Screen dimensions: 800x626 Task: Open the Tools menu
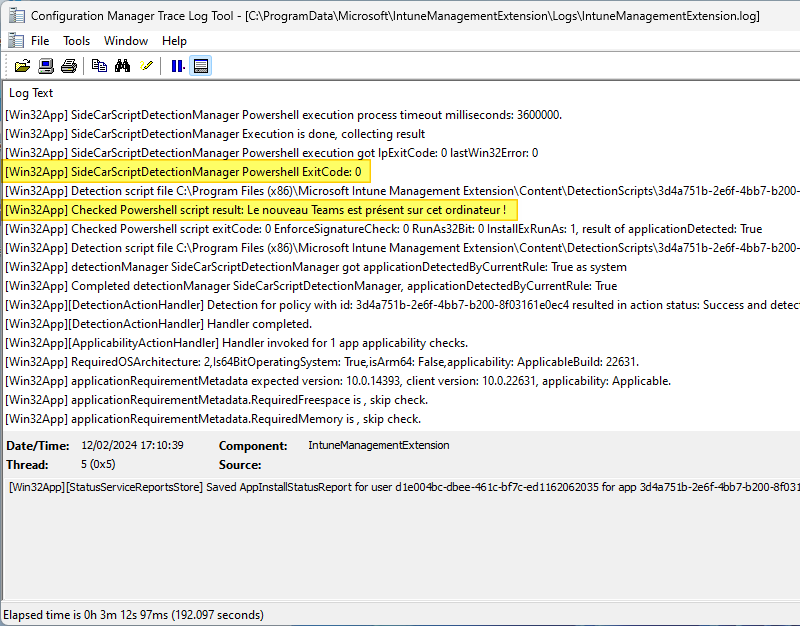pyautogui.click(x=76, y=41)
